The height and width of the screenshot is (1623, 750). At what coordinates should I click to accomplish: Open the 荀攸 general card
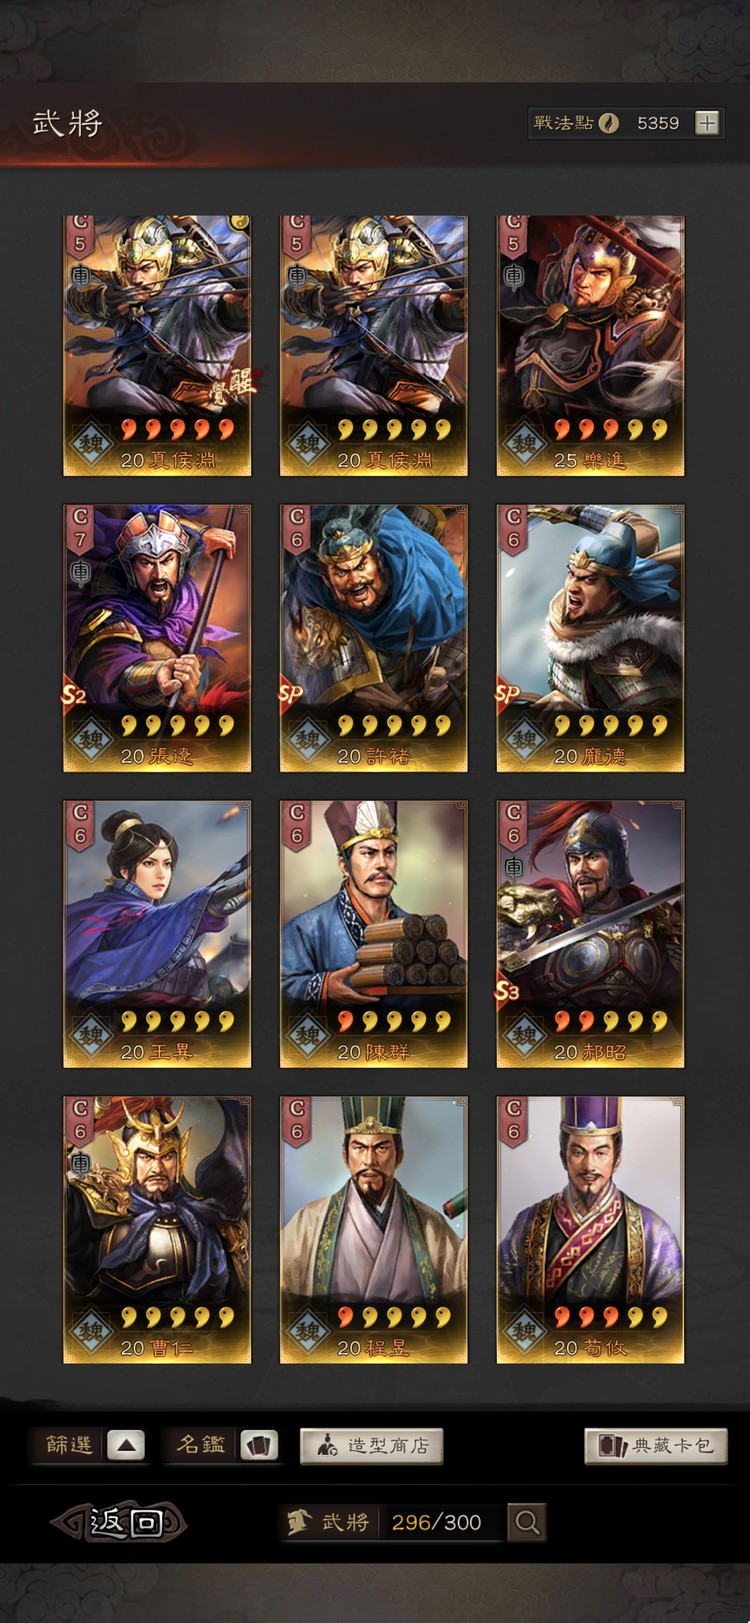(590, 1230)
